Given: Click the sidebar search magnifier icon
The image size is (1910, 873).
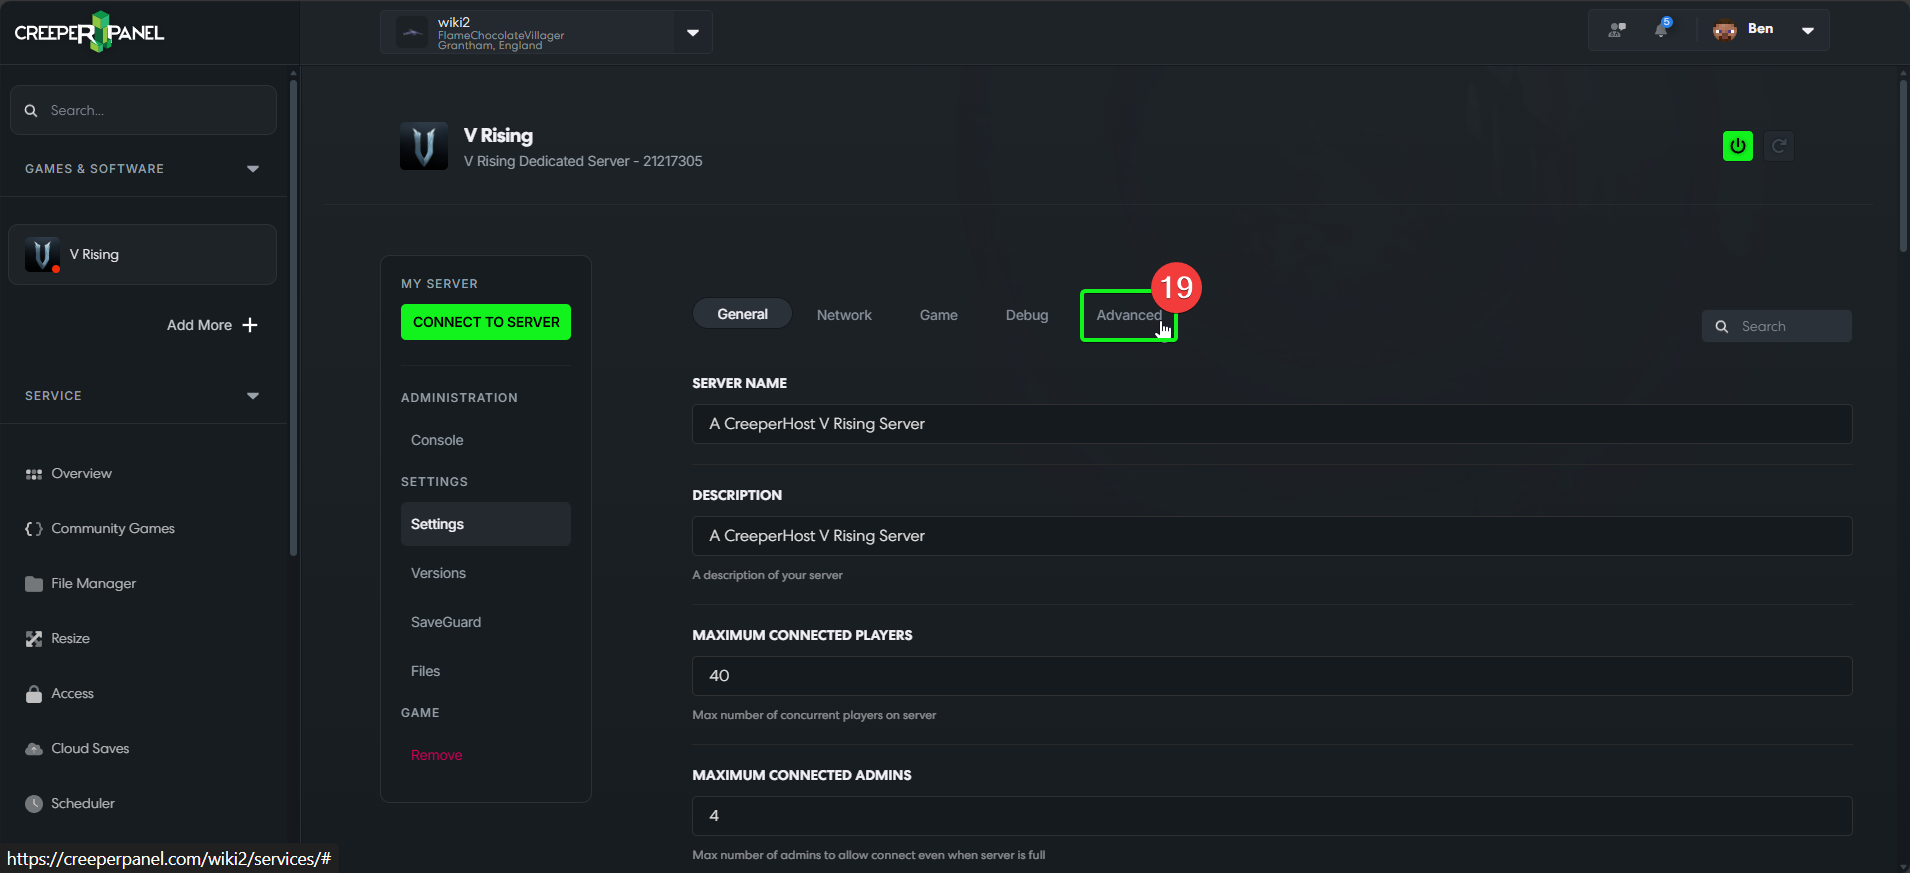Looking at the screenshot, I should pyautogui.click(x=31, y=111).
